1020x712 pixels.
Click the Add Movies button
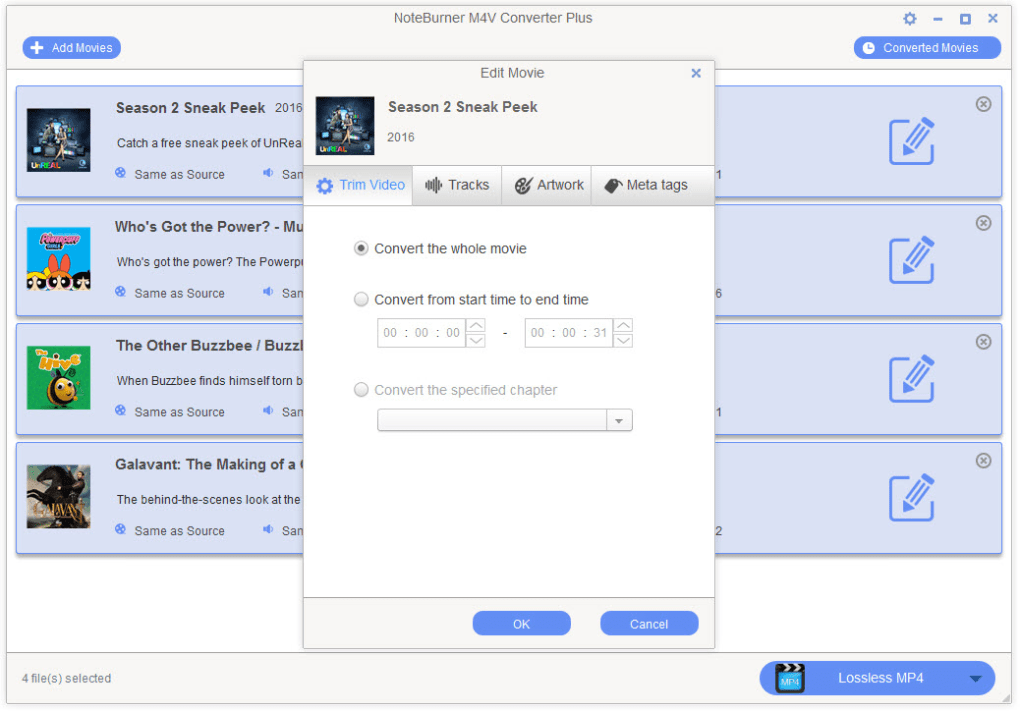coord(72,47)
